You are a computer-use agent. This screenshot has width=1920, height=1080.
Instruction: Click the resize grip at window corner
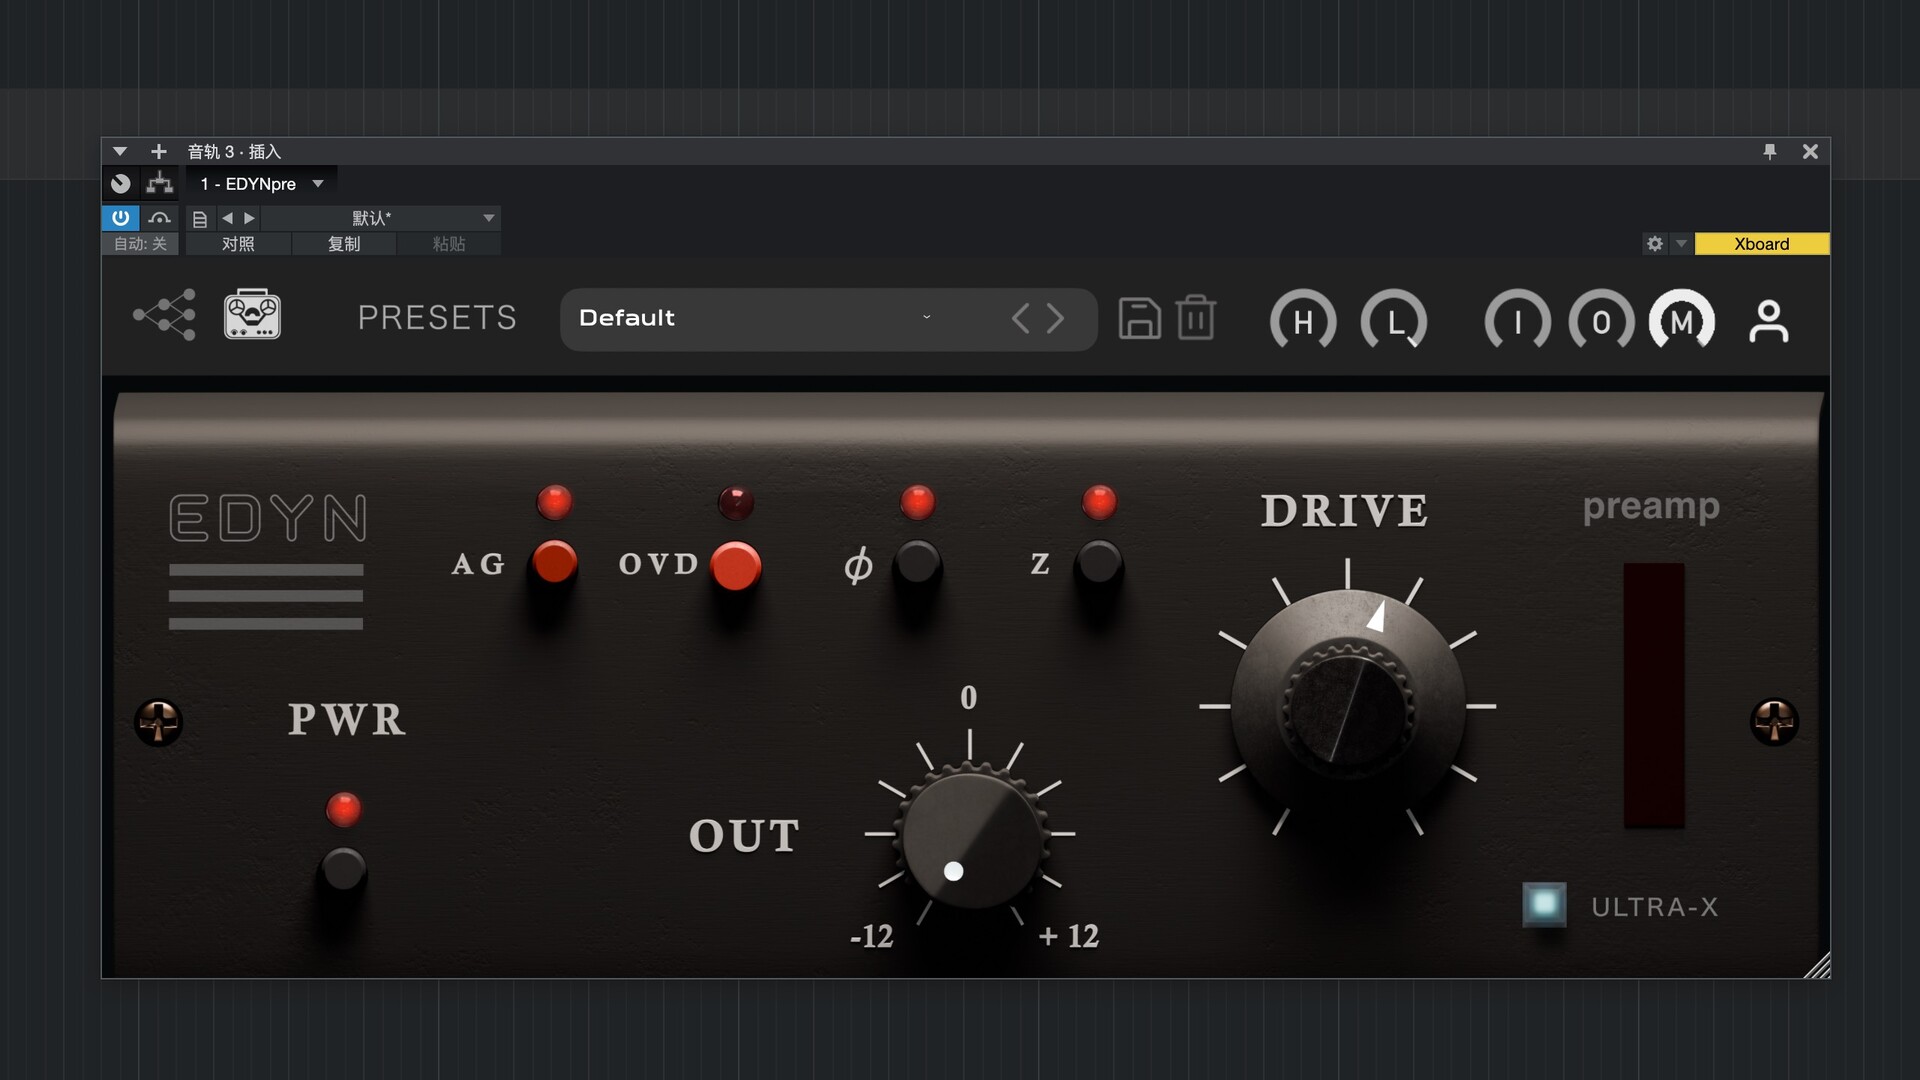[1817, 965]
